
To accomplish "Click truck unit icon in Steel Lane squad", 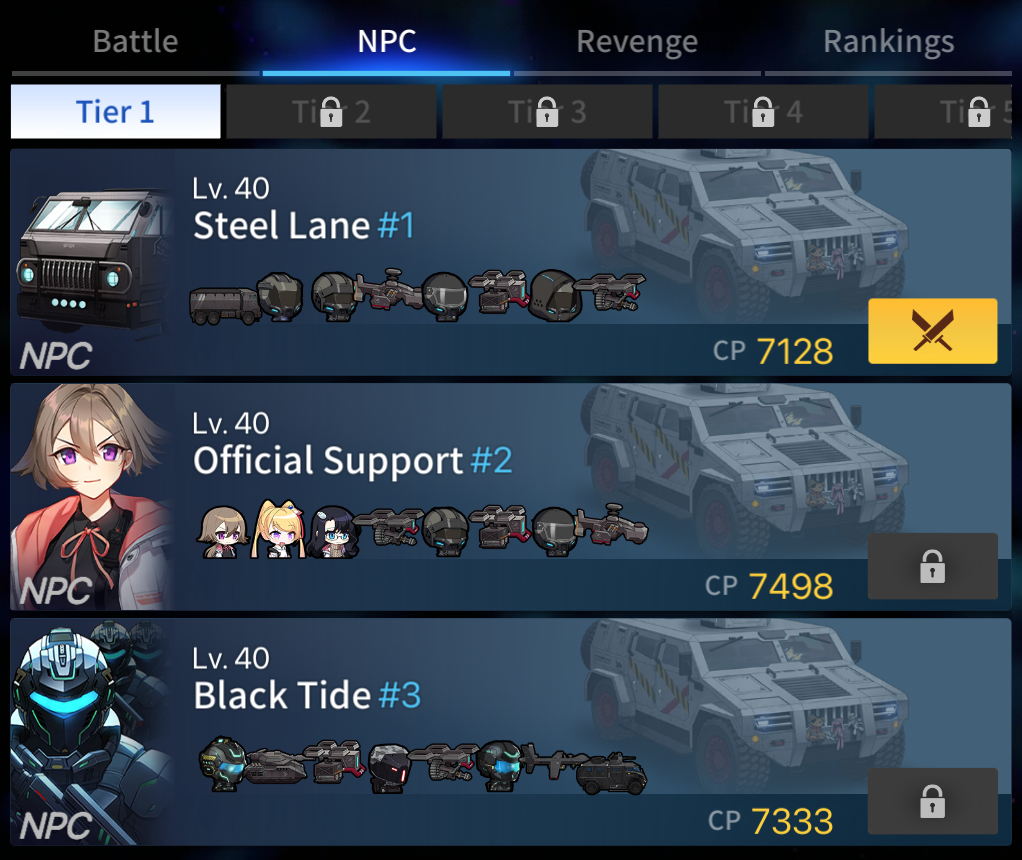I will click(223, 305).
